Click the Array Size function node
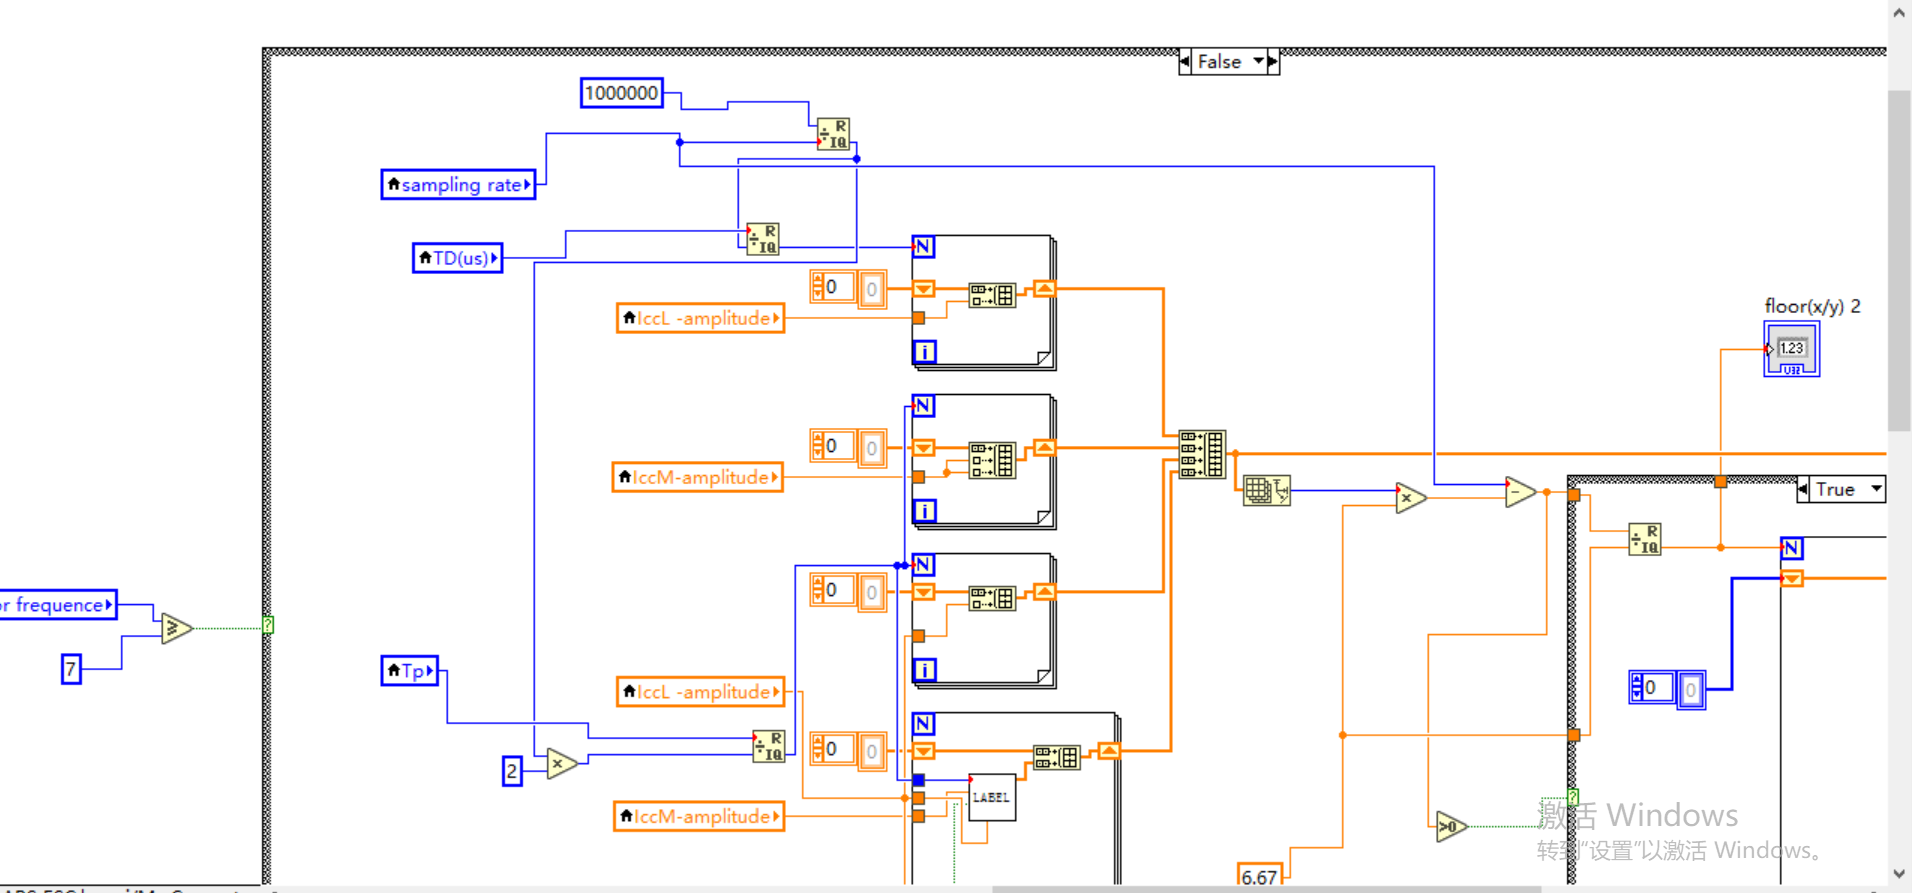 pyautogui.click(x=1267, y=490)
